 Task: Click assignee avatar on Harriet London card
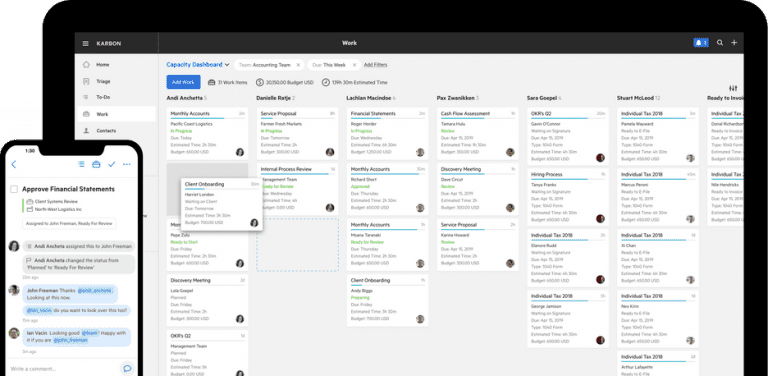254,223
